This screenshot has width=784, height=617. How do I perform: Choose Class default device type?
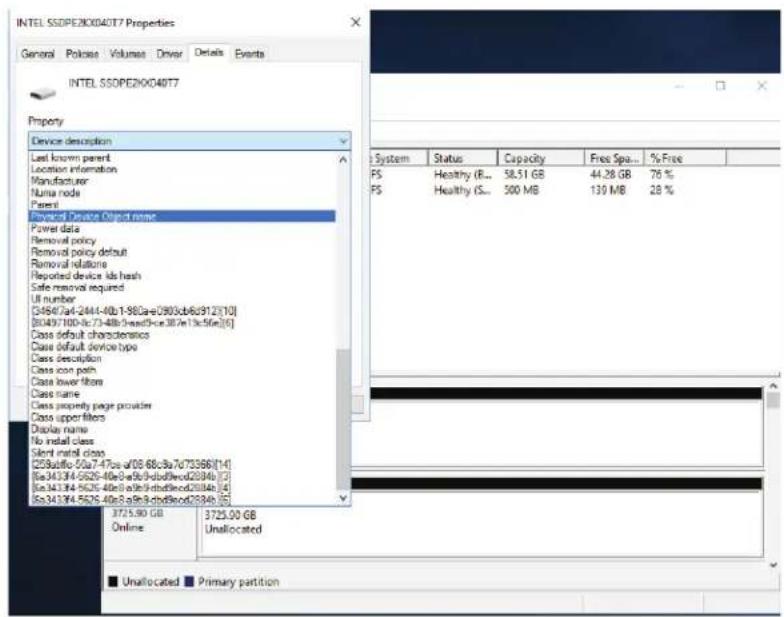[182, 346]
